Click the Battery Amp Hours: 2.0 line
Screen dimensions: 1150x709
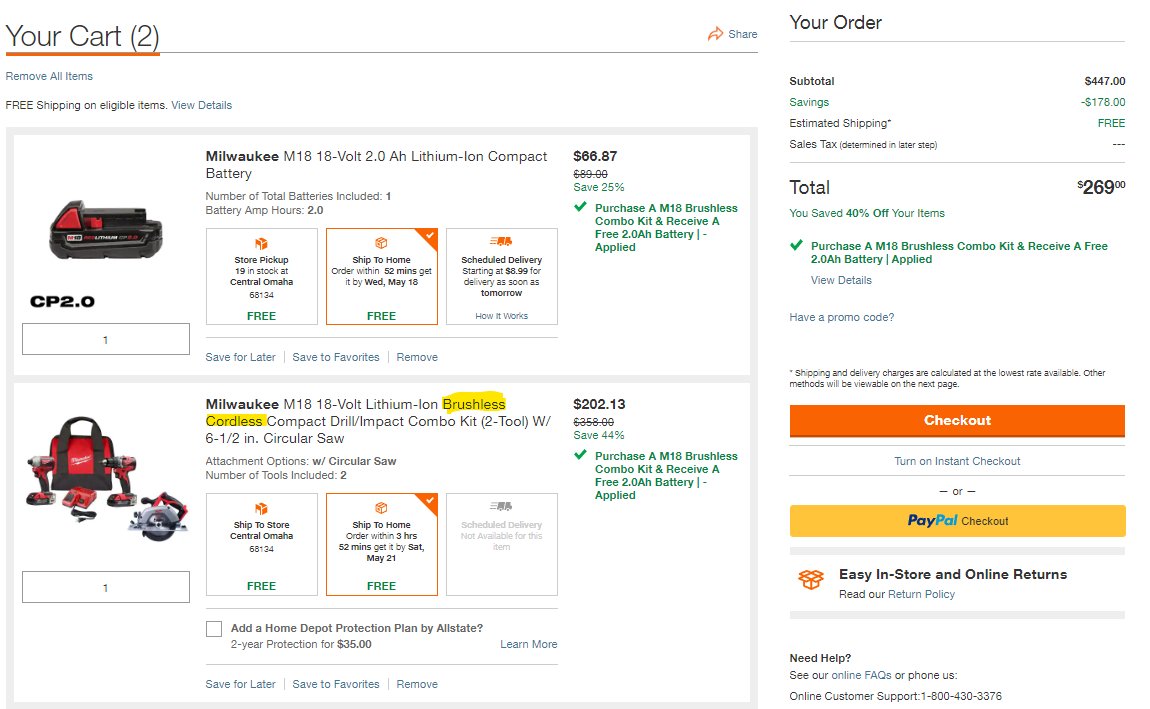(264, 210)
